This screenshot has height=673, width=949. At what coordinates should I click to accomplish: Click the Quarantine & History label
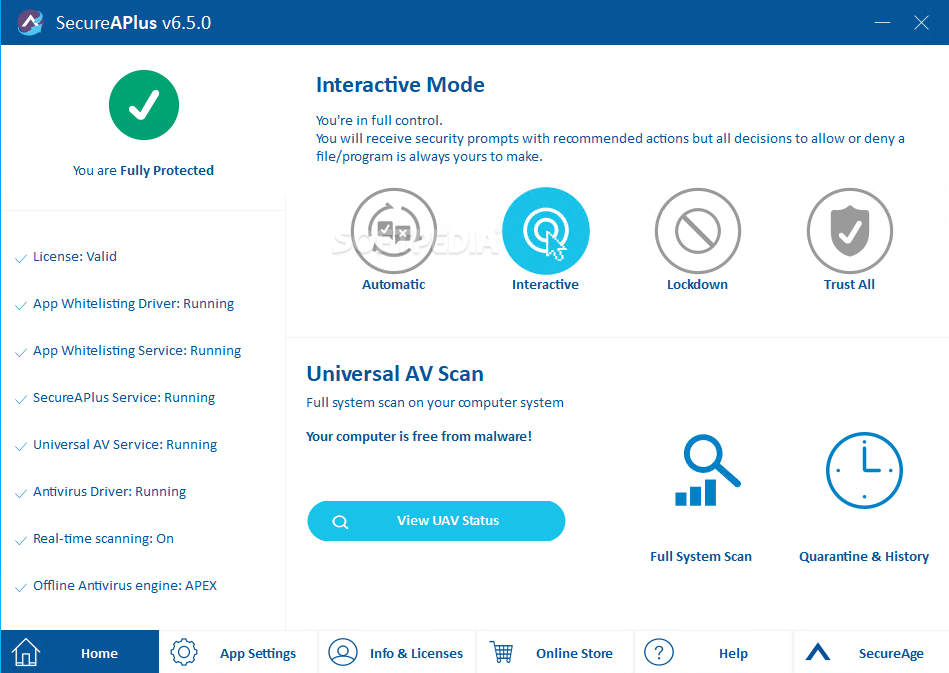pos(864,556)
